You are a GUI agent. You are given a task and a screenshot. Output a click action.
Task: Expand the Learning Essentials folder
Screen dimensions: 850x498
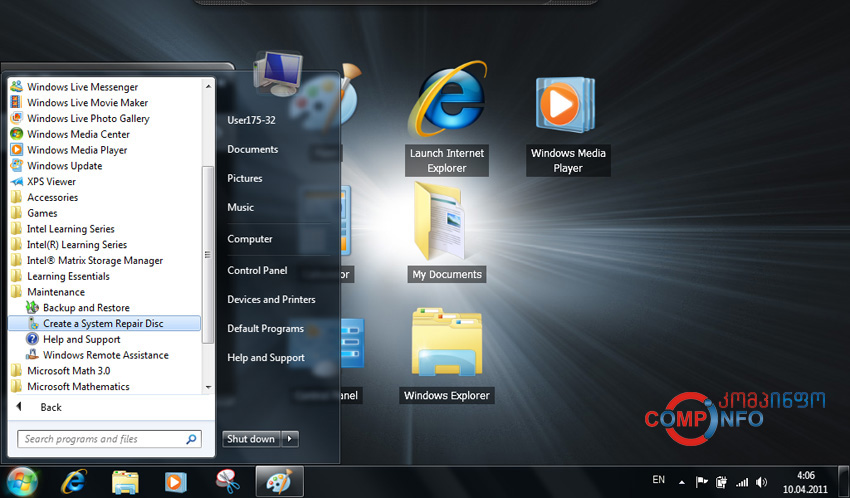click(68, 276)
